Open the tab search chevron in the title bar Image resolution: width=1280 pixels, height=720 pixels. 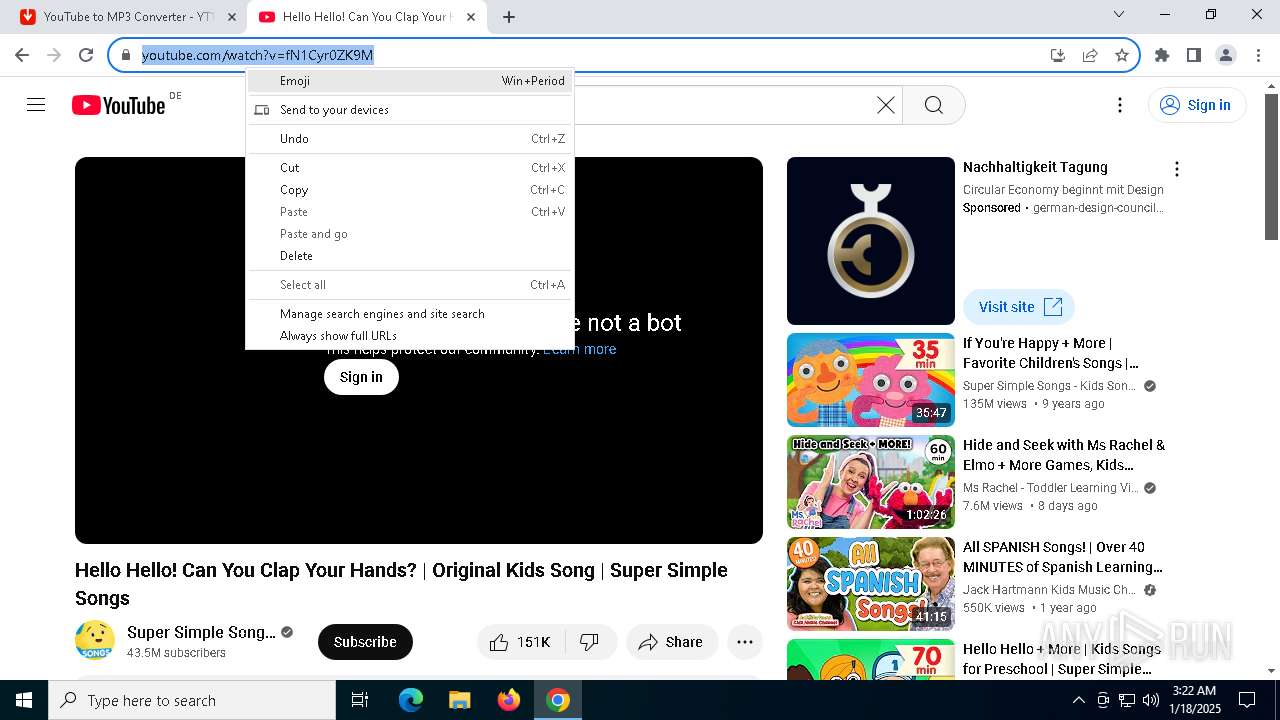(1119, 15)
